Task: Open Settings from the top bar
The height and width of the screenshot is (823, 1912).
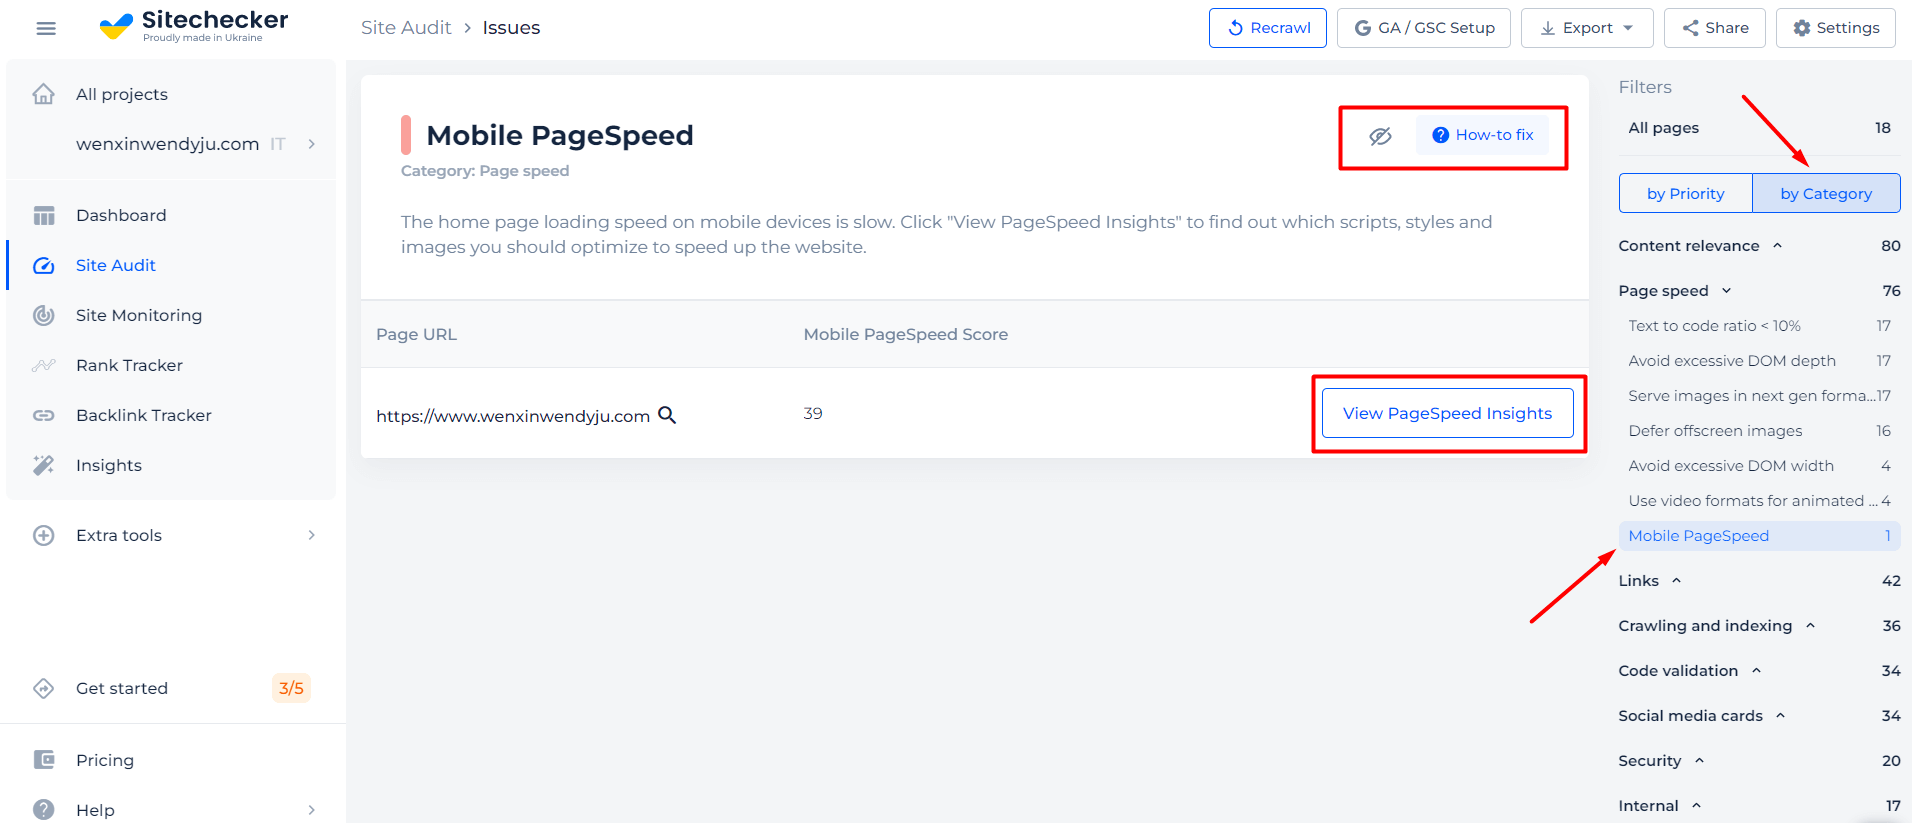Action: click(x=1836, y=28)
